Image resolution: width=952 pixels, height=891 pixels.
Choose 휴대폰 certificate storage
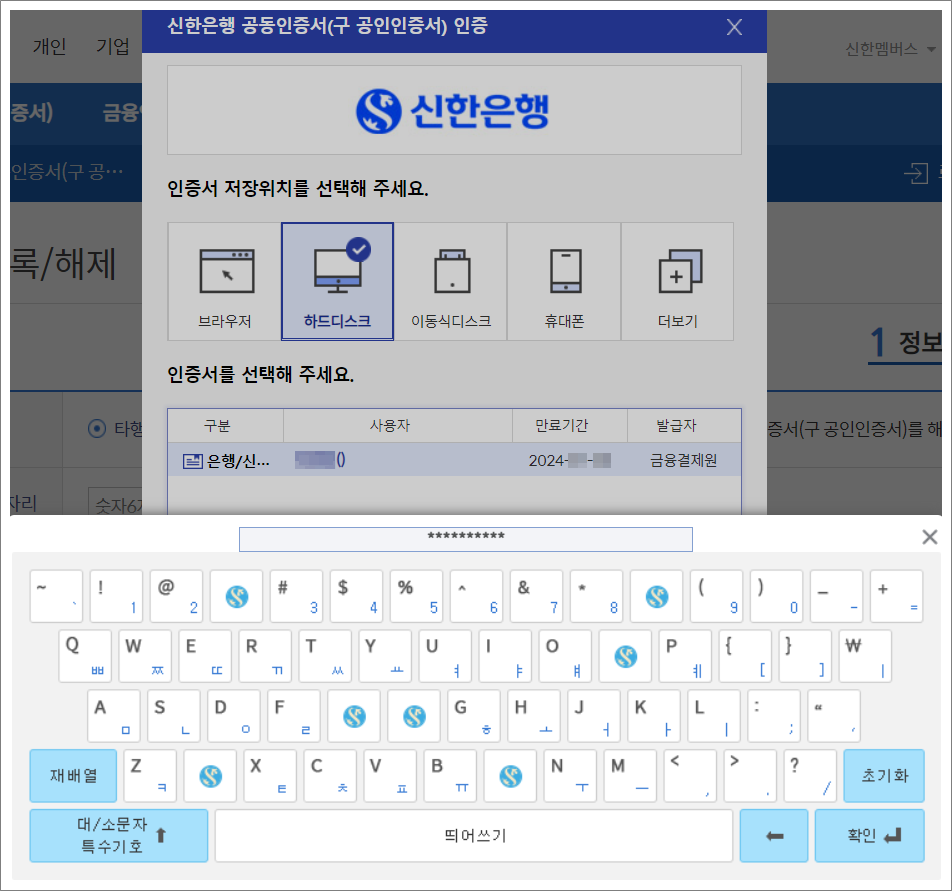(564, 282)
